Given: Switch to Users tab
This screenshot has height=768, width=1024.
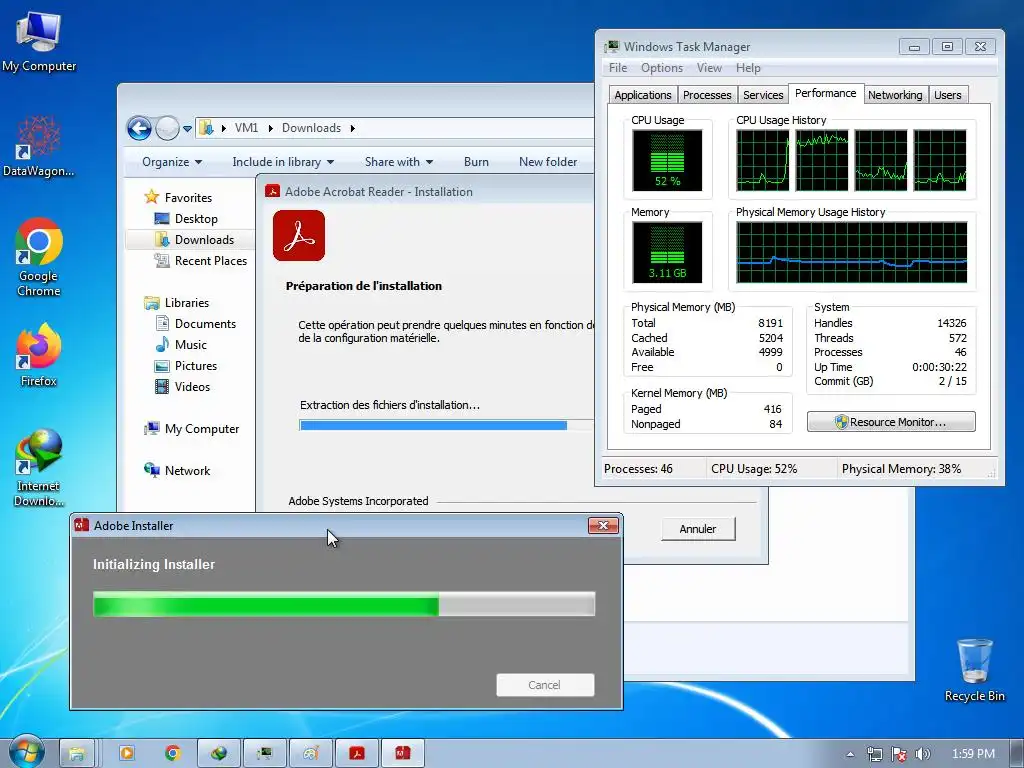Looking at the screenshot, I should click(x=948, y=95).
